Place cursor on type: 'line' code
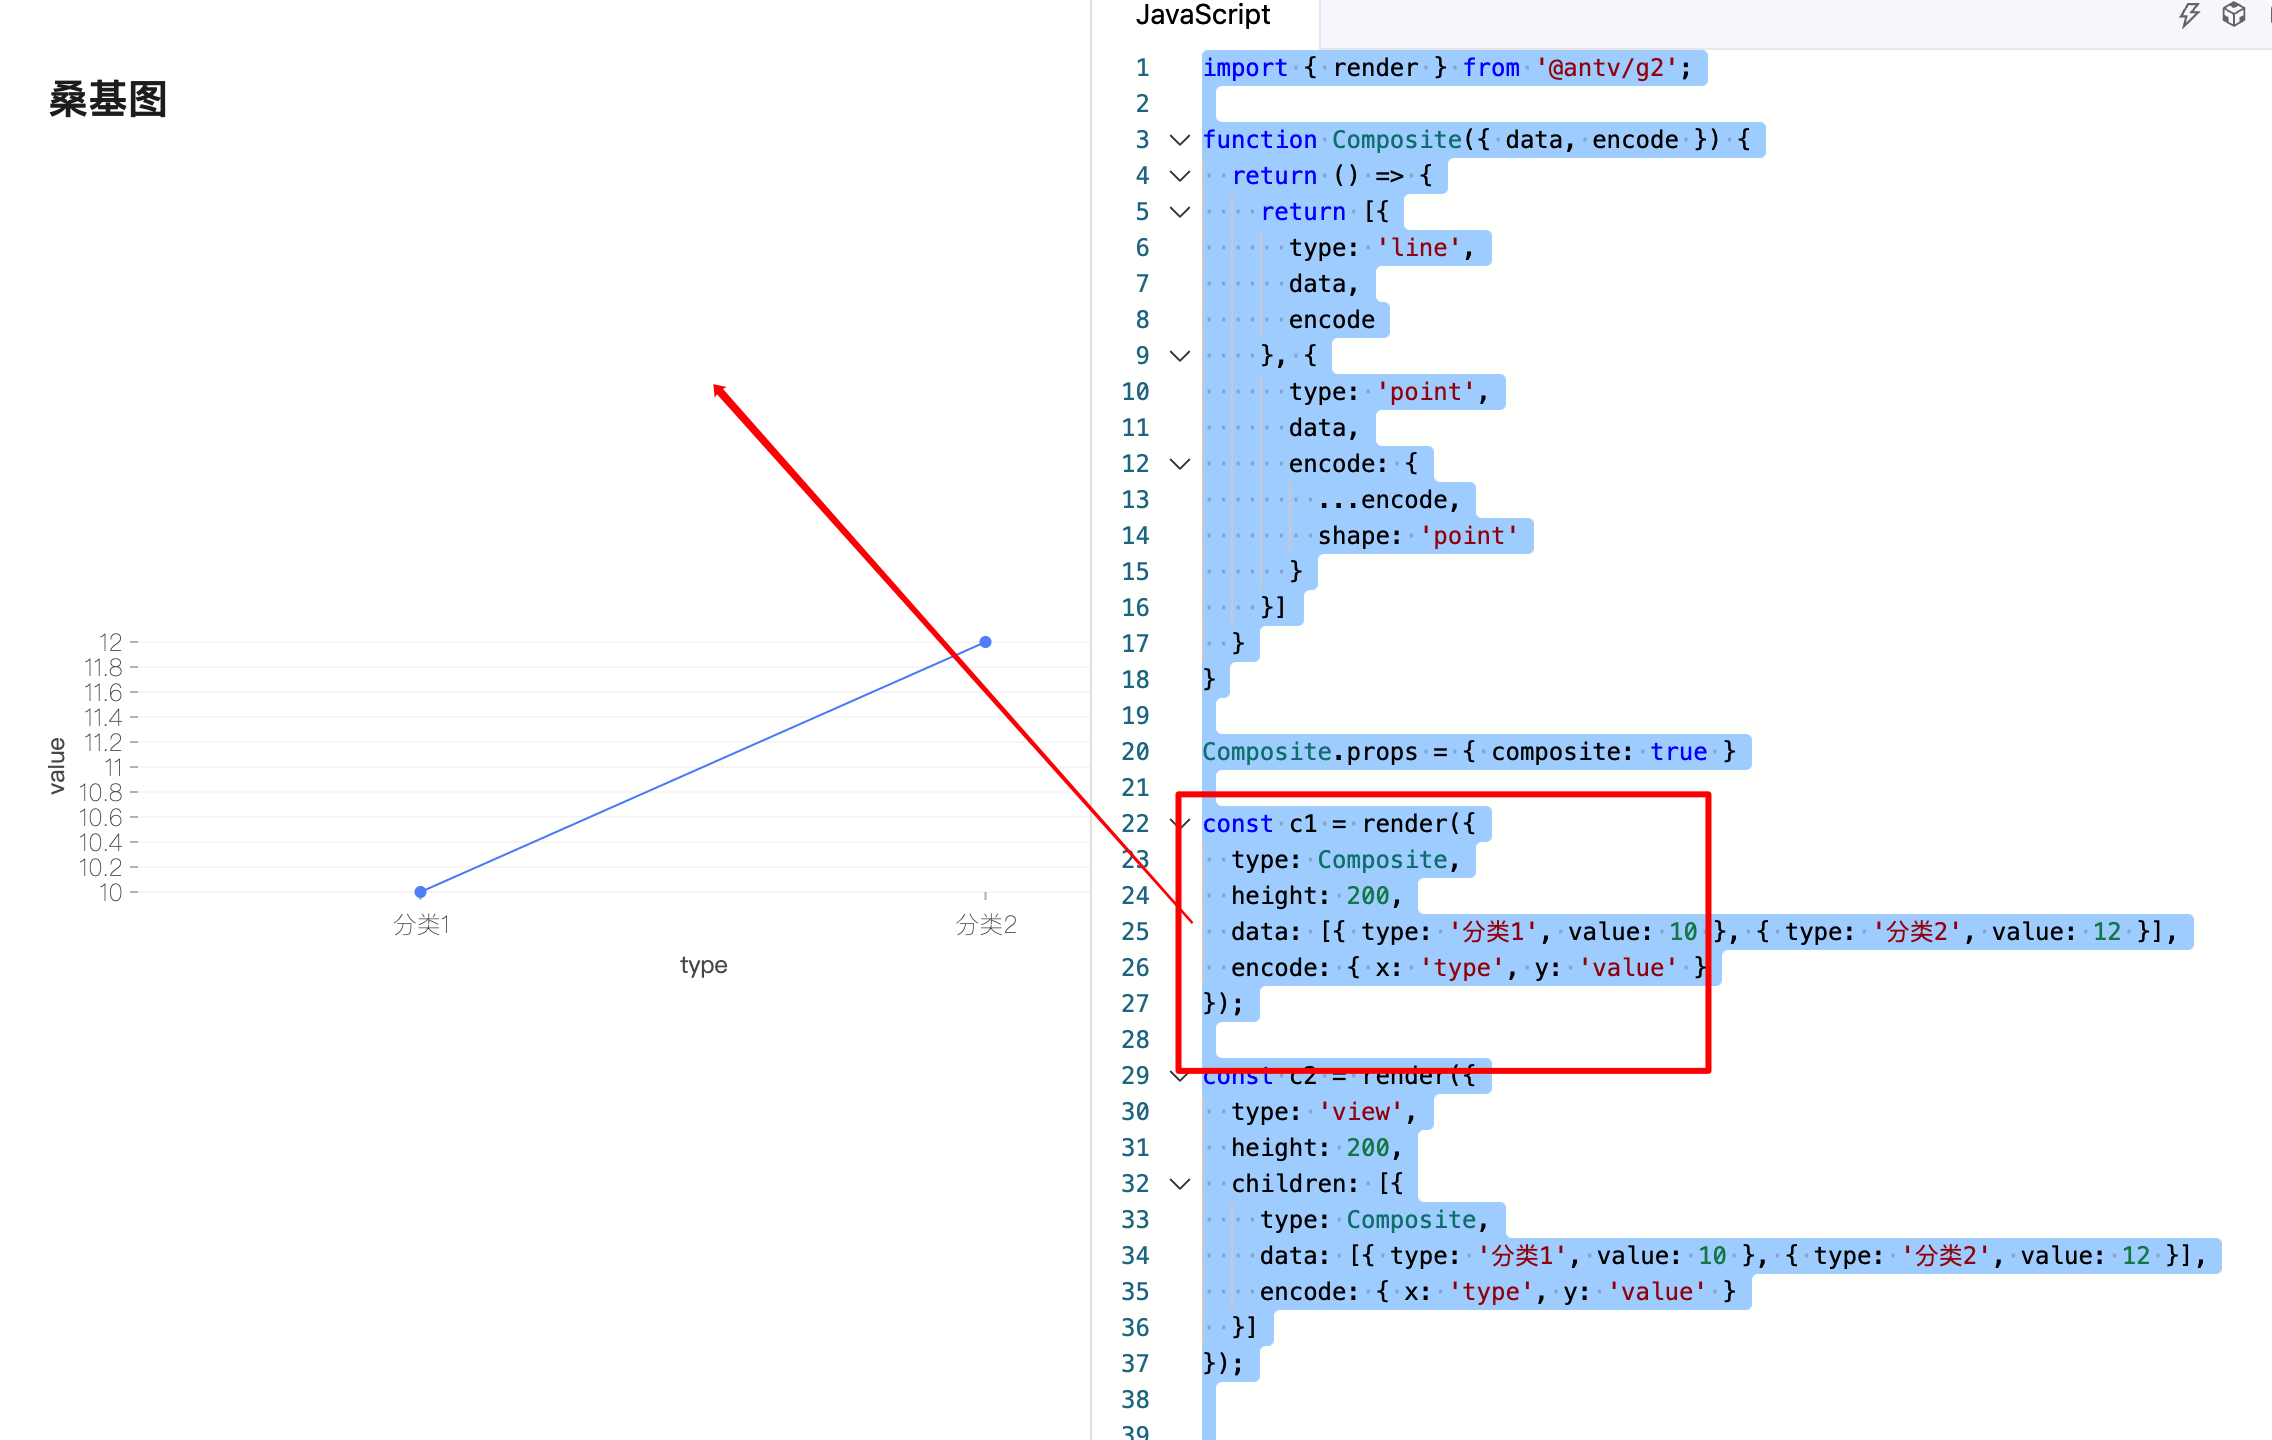The height and width of the screenshot is (1440, 2272). tap(1381, 248)
